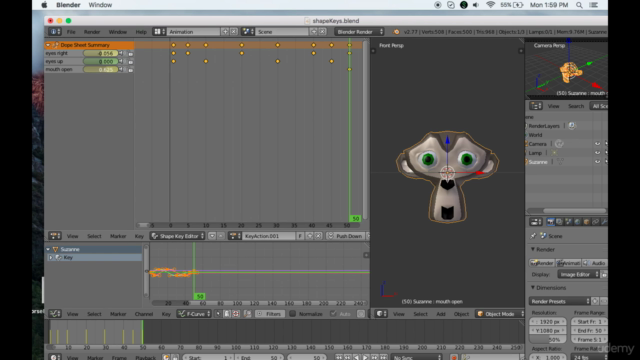Open the Graph Editor type selector

pyautogui.click(x=55, y=314)
